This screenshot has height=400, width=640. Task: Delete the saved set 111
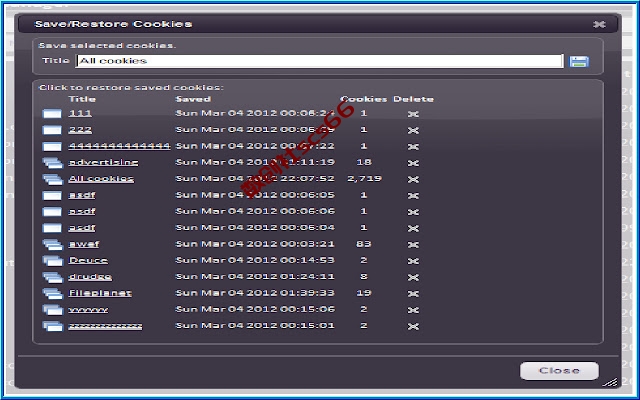[x=413, y=114]
